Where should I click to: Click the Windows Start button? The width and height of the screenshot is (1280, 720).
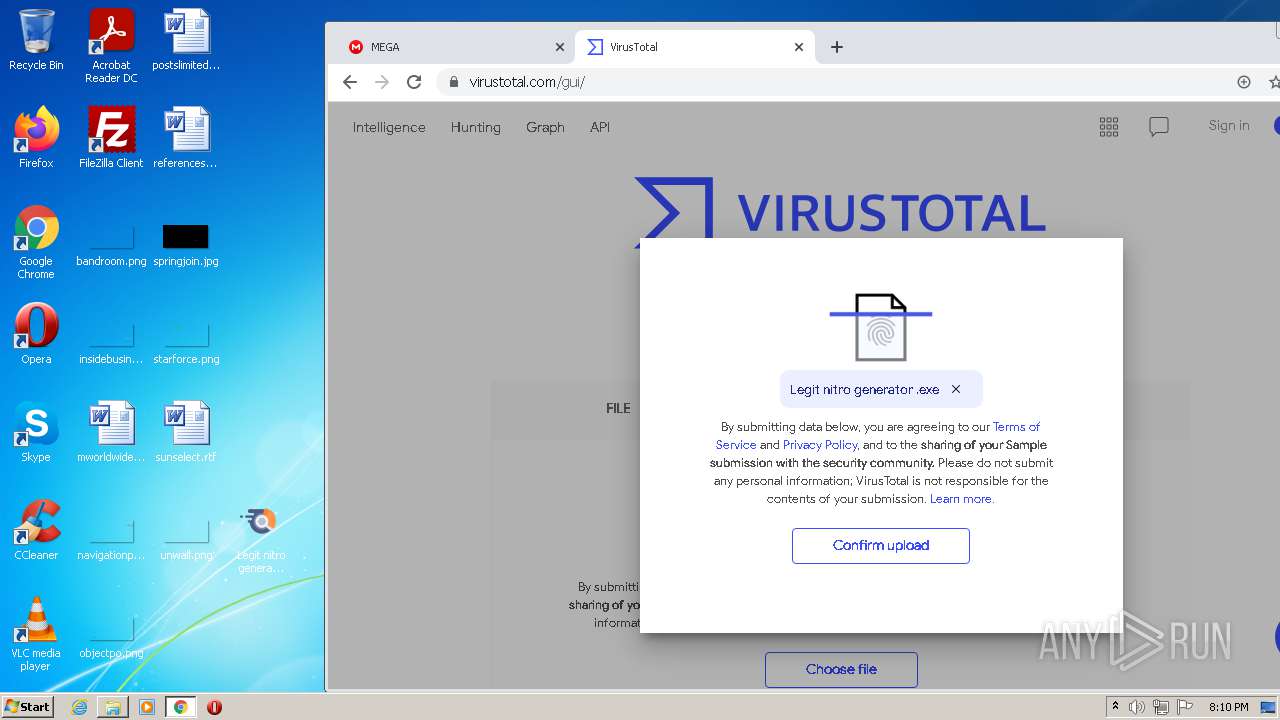pos(28,707)
